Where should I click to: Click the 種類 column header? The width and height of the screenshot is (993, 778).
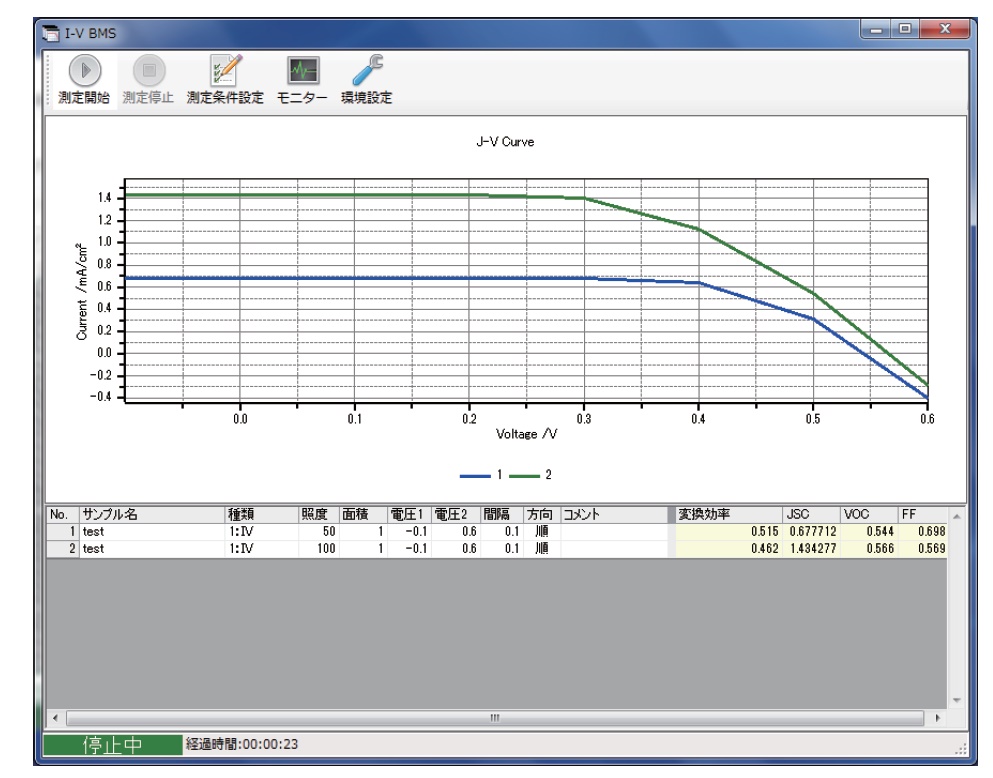tap(262, 514)
